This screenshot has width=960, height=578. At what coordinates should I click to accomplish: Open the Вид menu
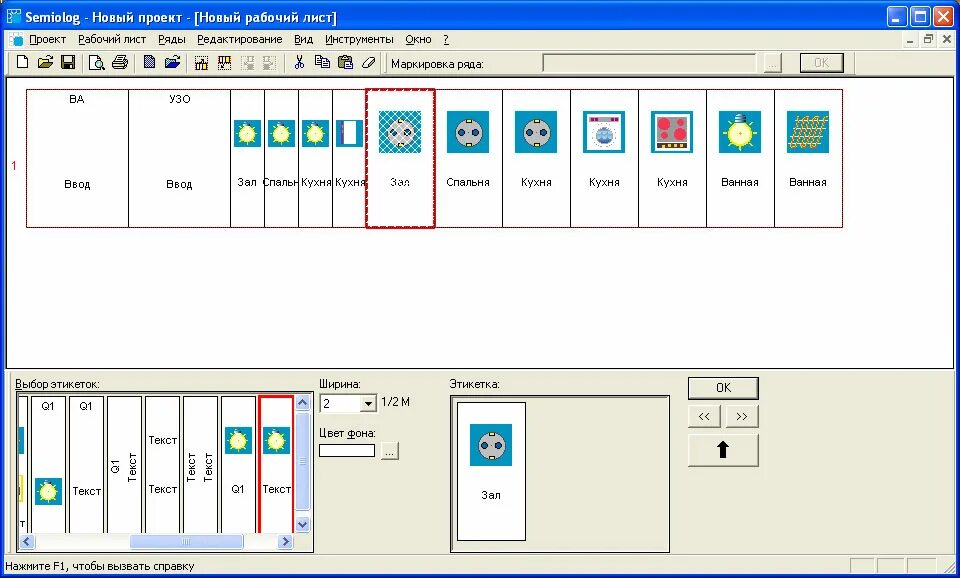303,39
